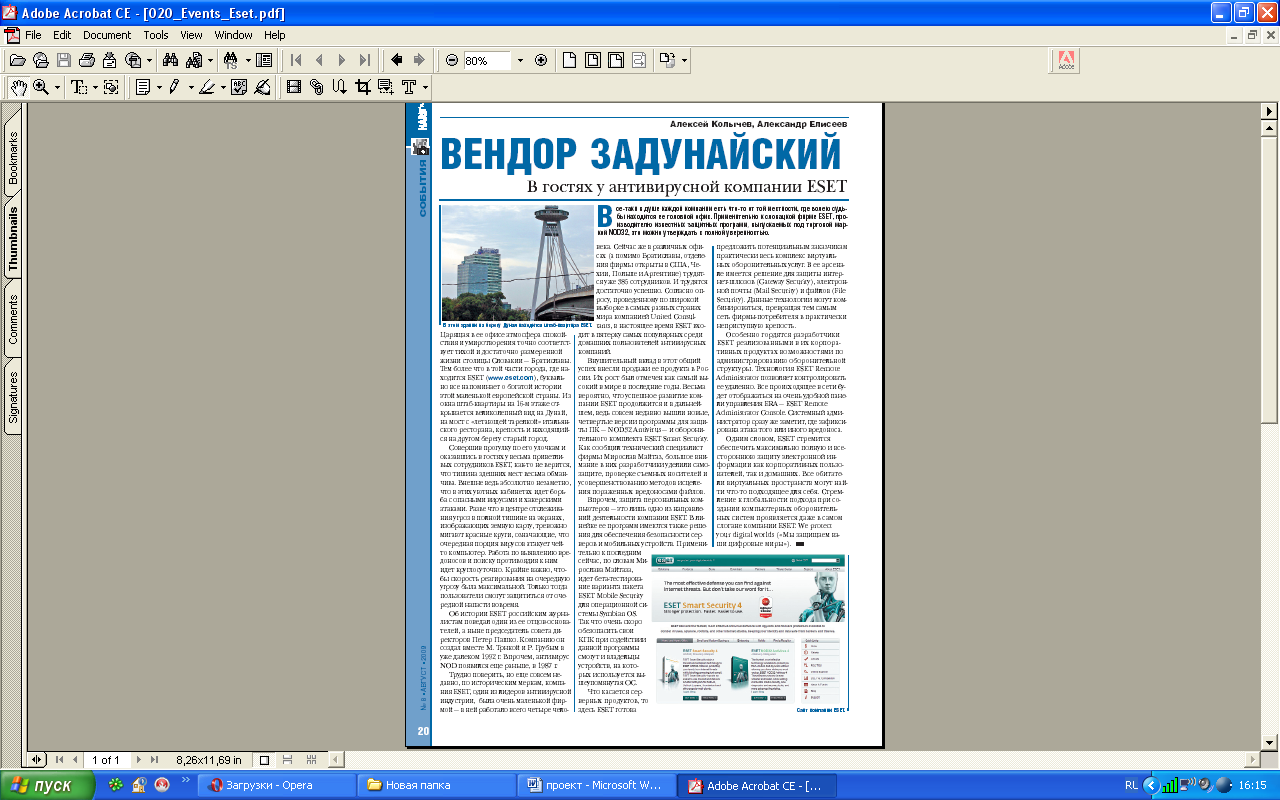1280x800 pixels.
Task: Select the Form tool
Action: (386, 87)
